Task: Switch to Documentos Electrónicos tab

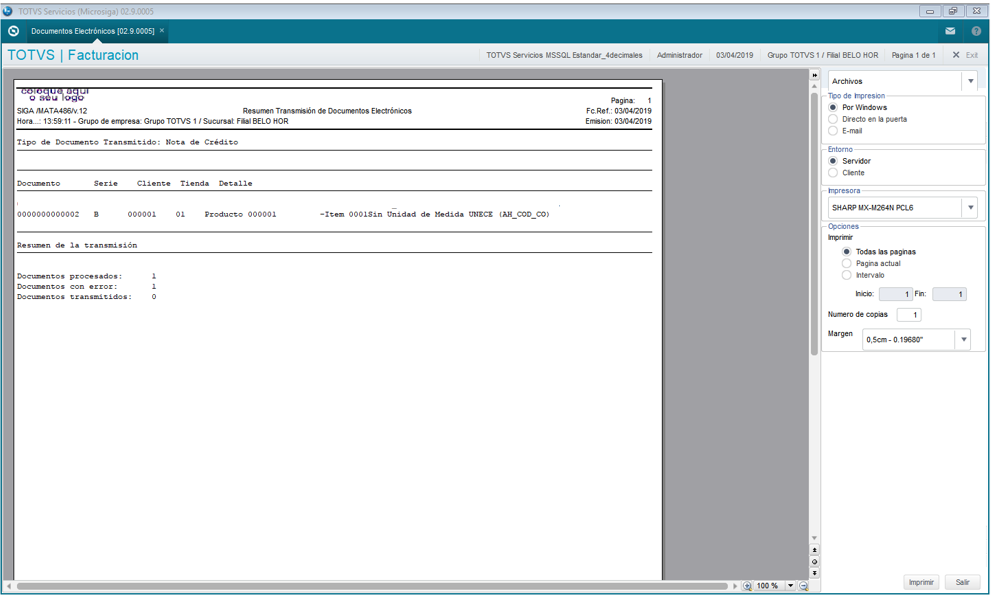Action: point(92,31)
